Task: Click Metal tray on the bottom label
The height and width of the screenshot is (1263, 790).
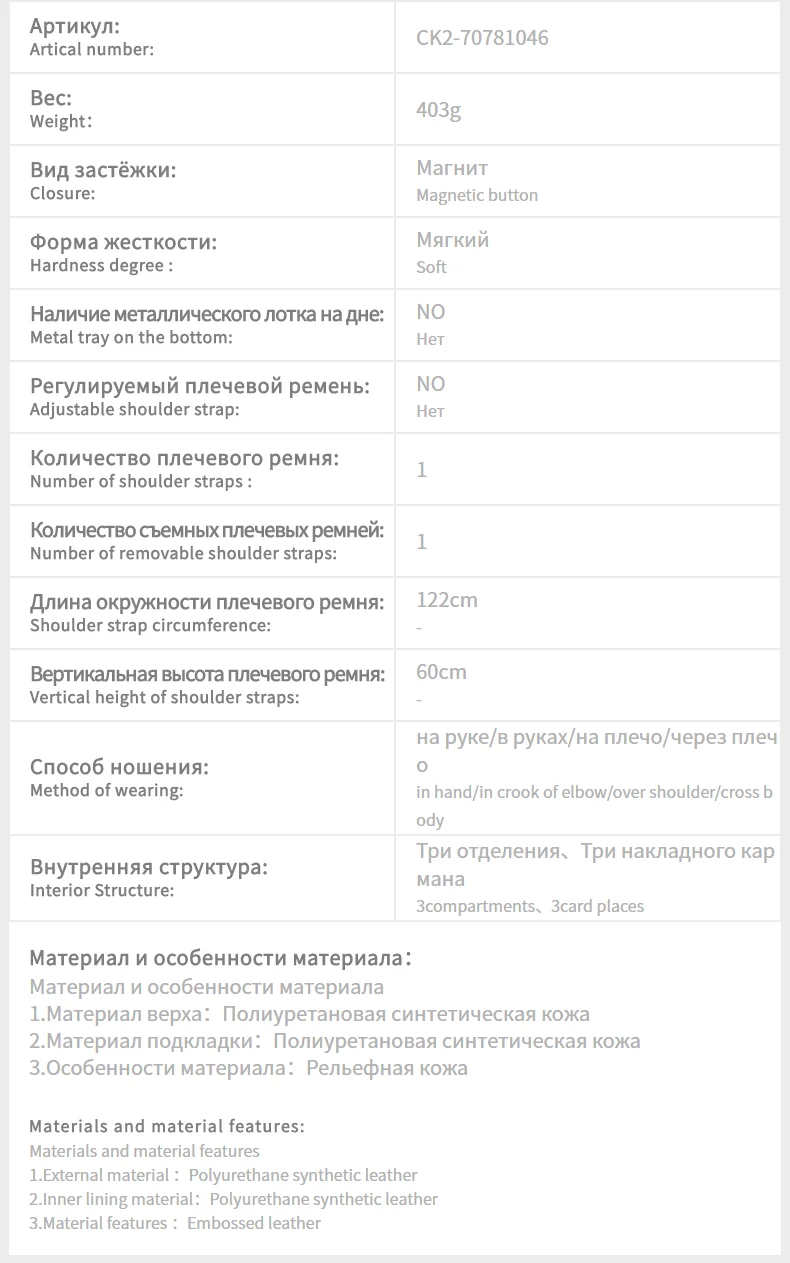Action: click(x=131, y=337)
